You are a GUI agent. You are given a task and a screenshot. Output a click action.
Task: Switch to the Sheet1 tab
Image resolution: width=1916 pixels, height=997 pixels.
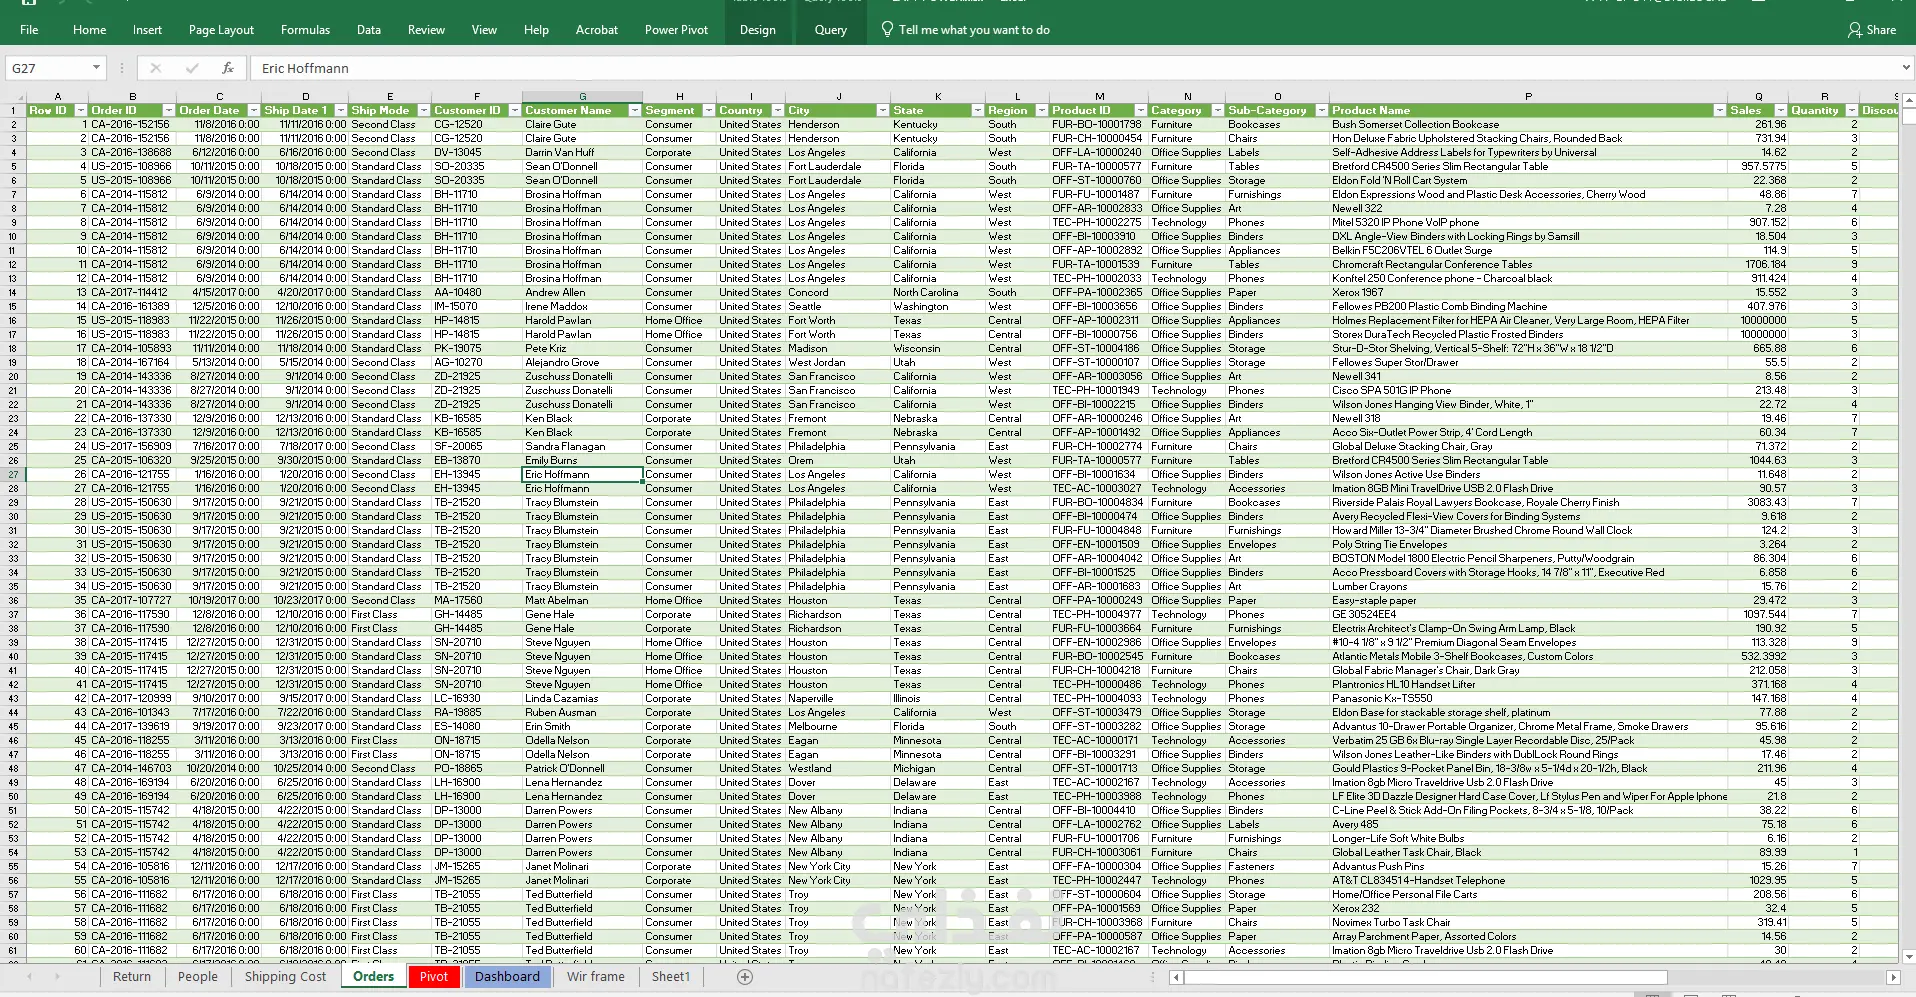[x=671, y=977]
